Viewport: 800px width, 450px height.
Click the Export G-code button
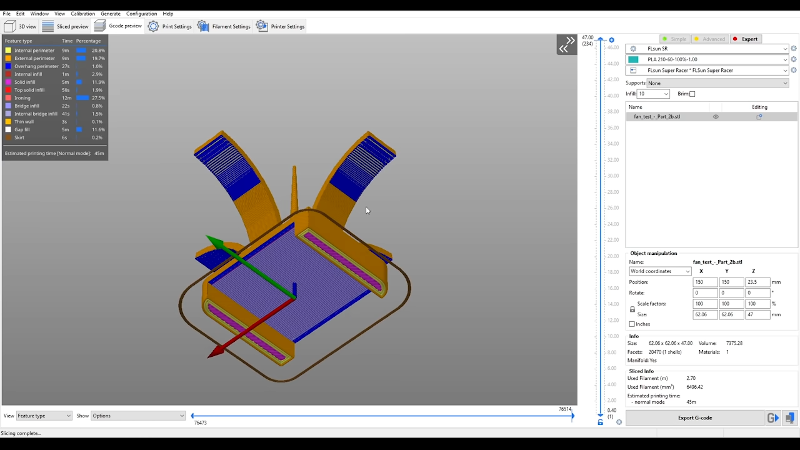694,418
